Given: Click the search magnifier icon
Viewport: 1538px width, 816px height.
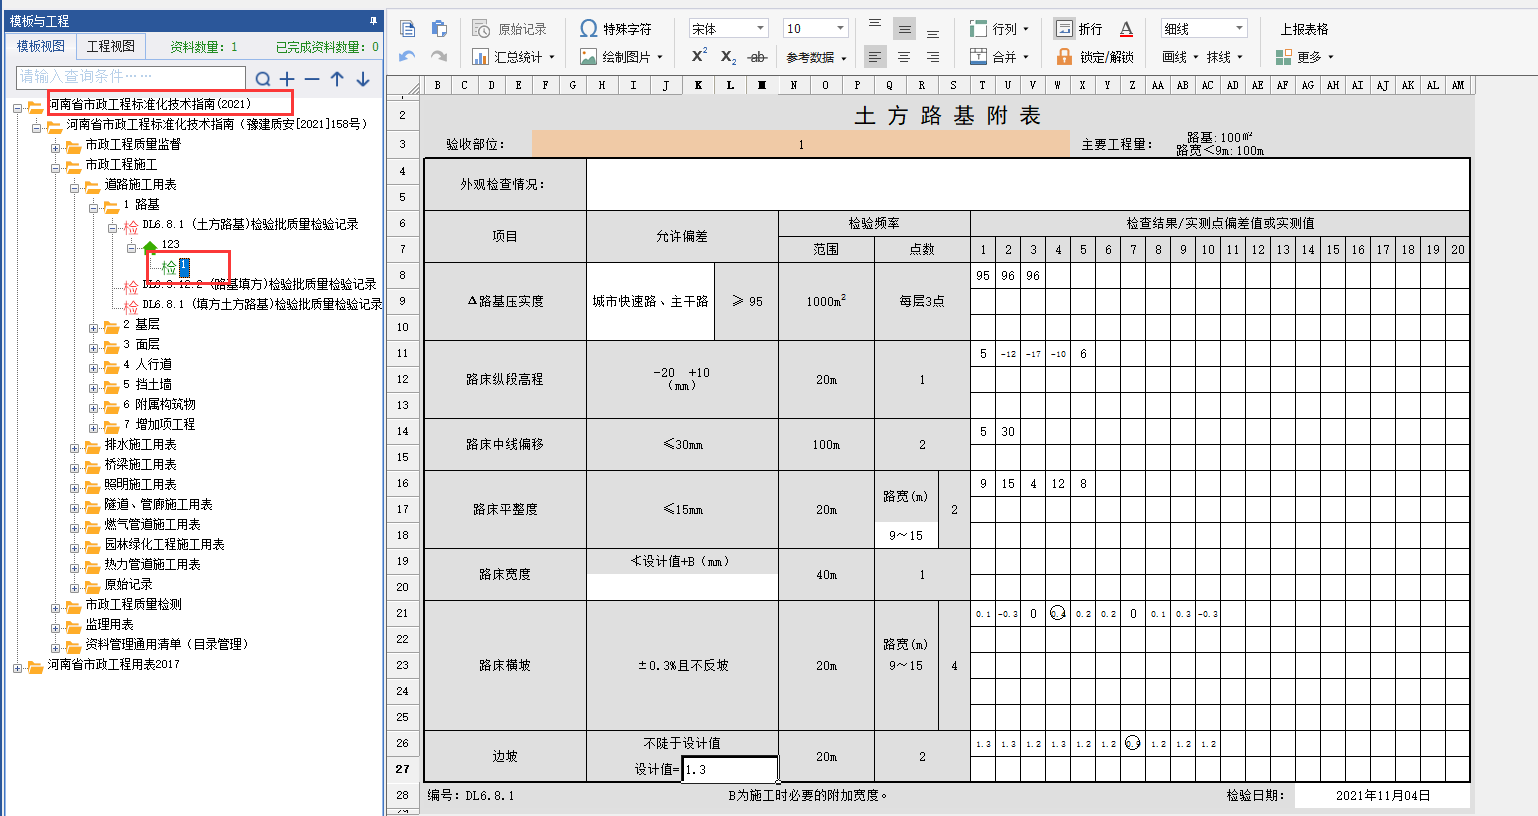Looking at the screenshot, I should point(262,79).
